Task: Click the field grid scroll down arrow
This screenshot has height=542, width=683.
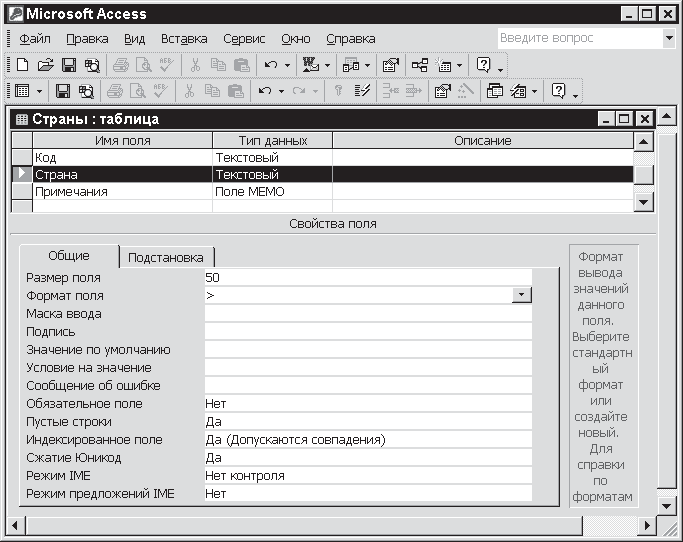Action: point(644,202)
